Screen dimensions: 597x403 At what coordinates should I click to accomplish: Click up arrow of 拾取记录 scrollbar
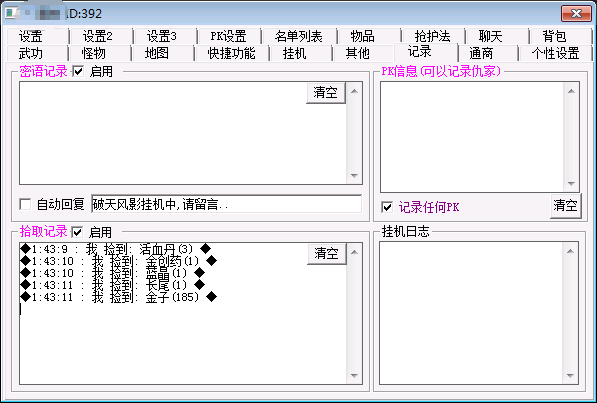tap(354, 252)
